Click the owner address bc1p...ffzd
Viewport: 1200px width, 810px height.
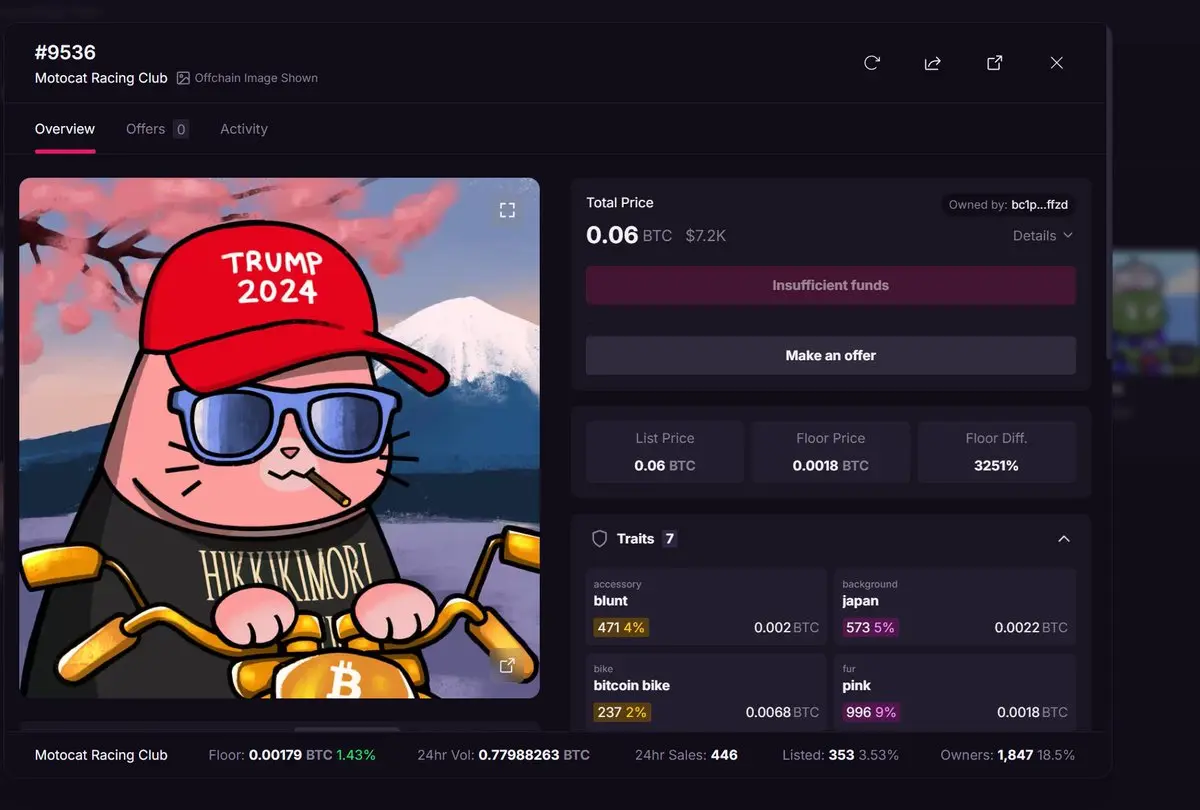pyautogui.click(x=1040, y=205)
